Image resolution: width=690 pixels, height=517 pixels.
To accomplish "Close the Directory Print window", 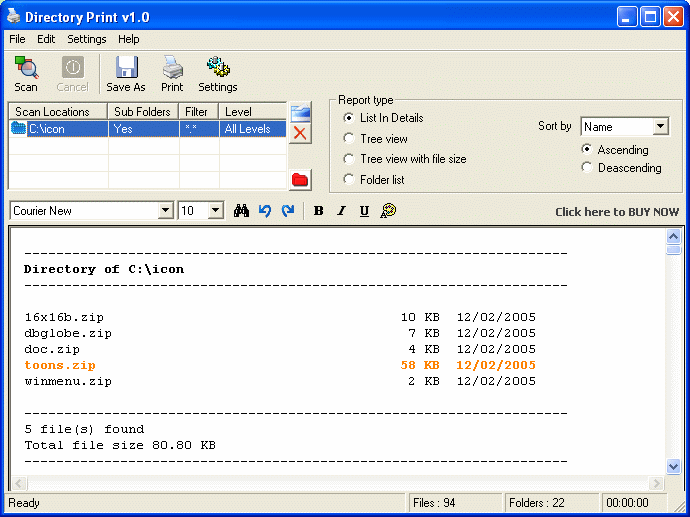I will tap(673, 17).
